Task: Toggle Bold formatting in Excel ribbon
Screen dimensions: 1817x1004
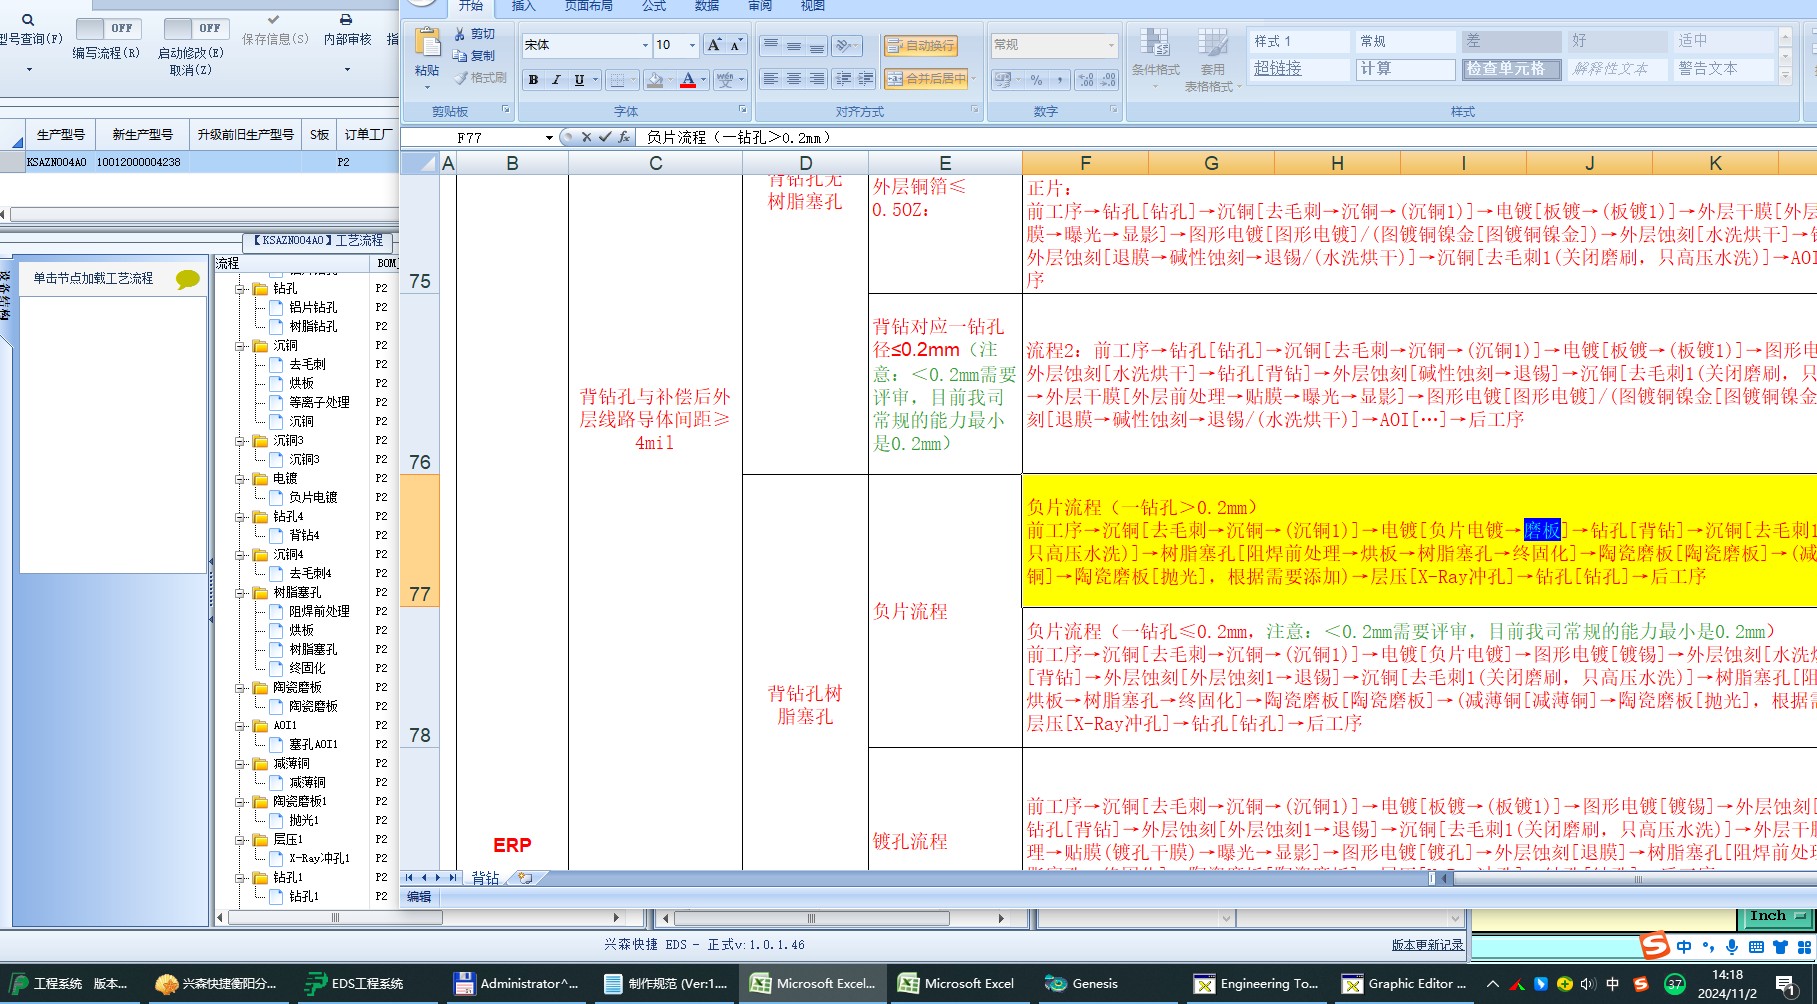Action: tap(533, 80)
